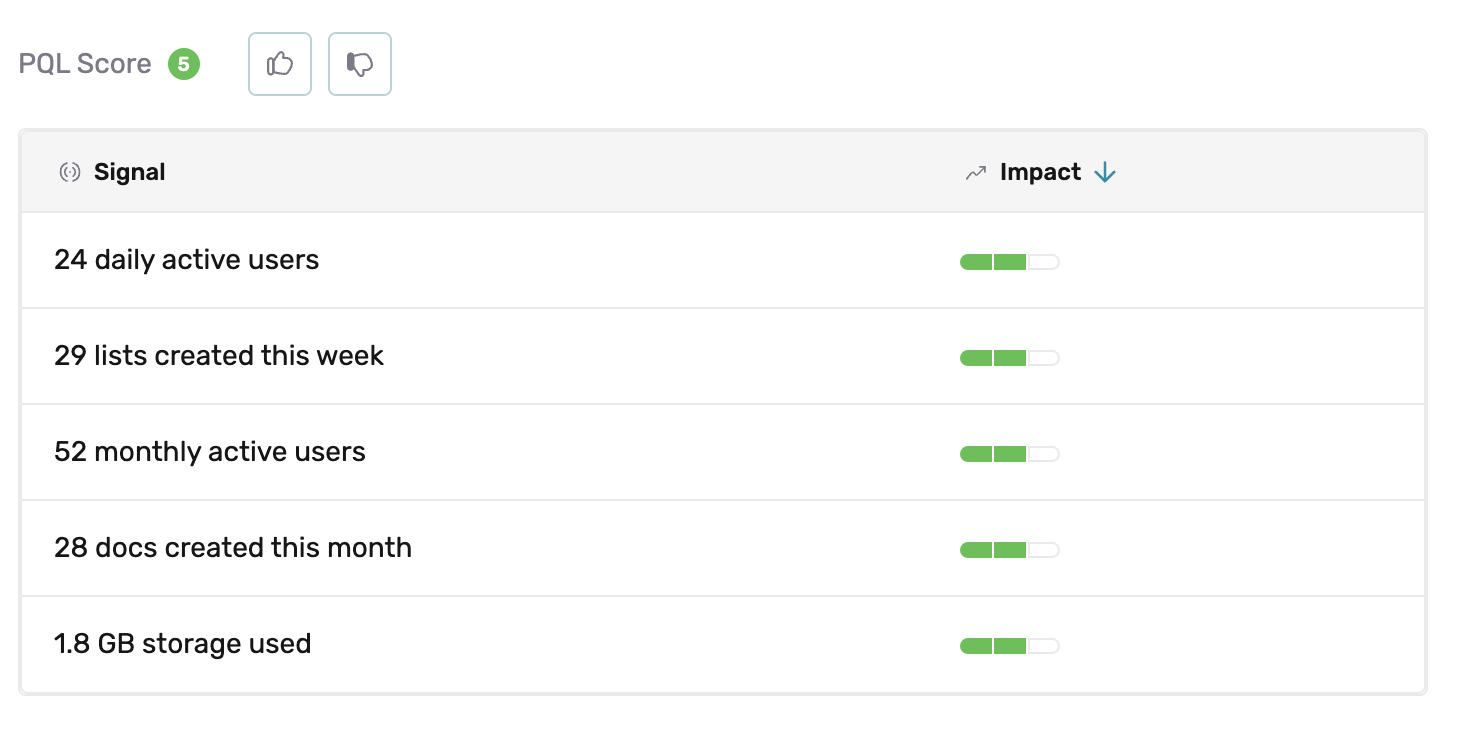
Task: Sort by the Impact column header
Action: click(x=1040, y=172)
